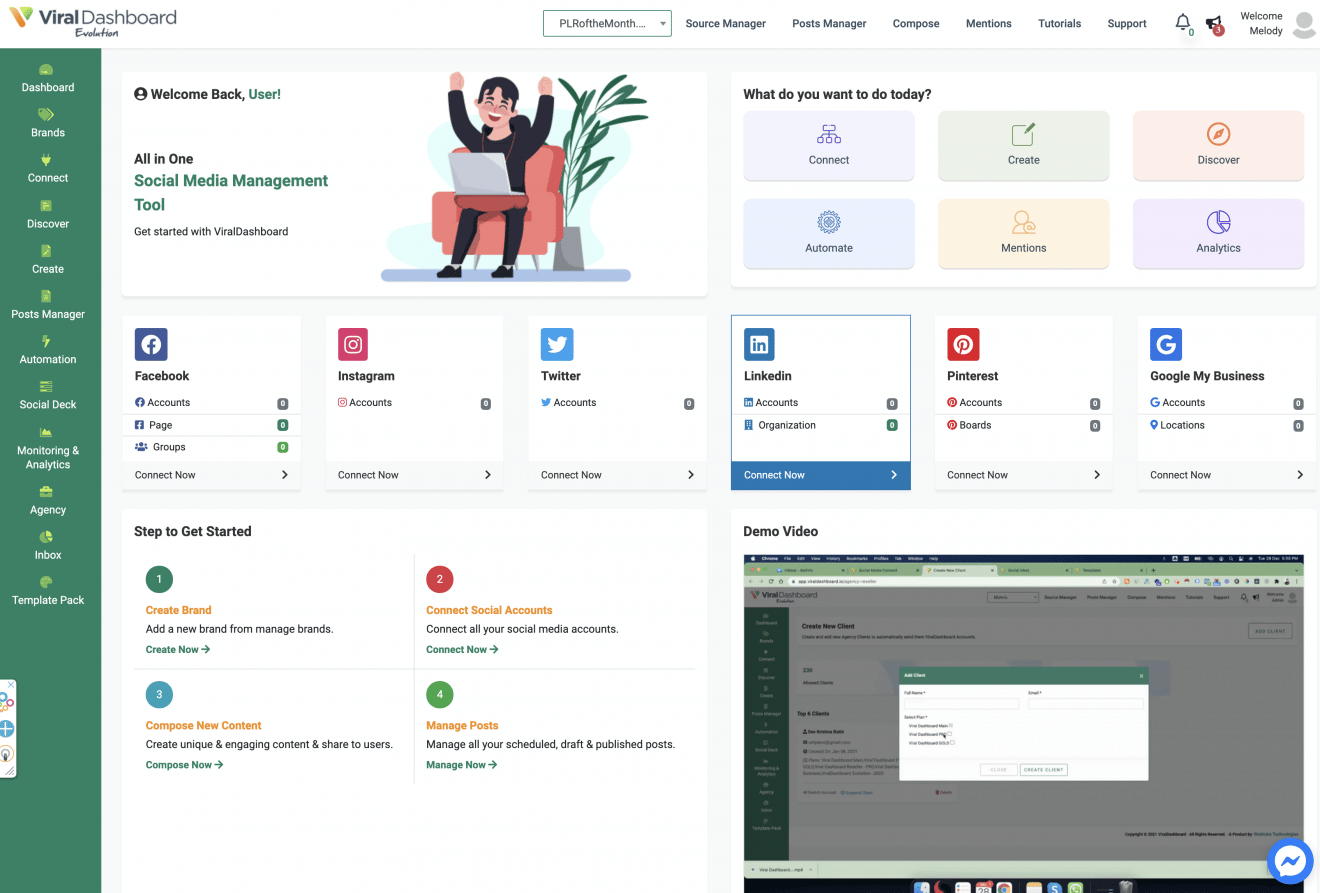Screen dimensions: 1320x893
Task: Click the Twitter logo icon
Action: coord(557,344)
